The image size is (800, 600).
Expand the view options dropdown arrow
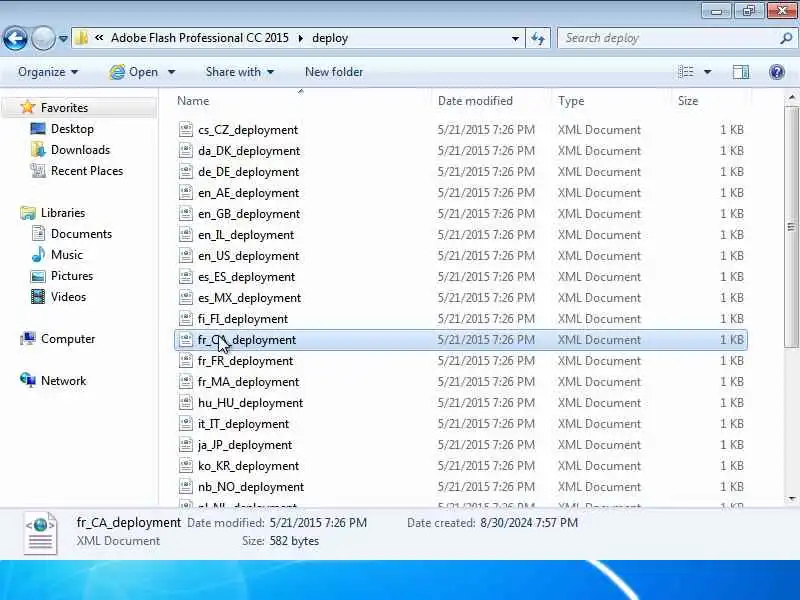[x=708, y=72]
